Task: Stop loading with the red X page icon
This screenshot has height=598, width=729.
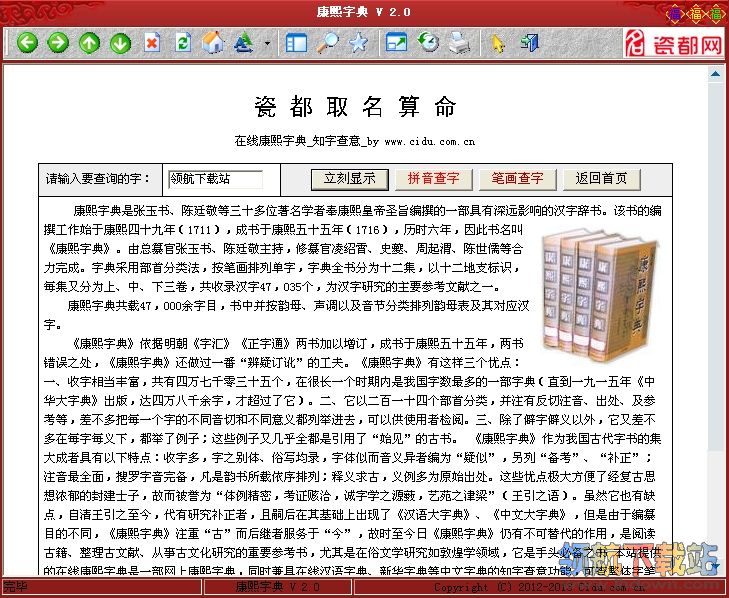Action: [152, 43]
